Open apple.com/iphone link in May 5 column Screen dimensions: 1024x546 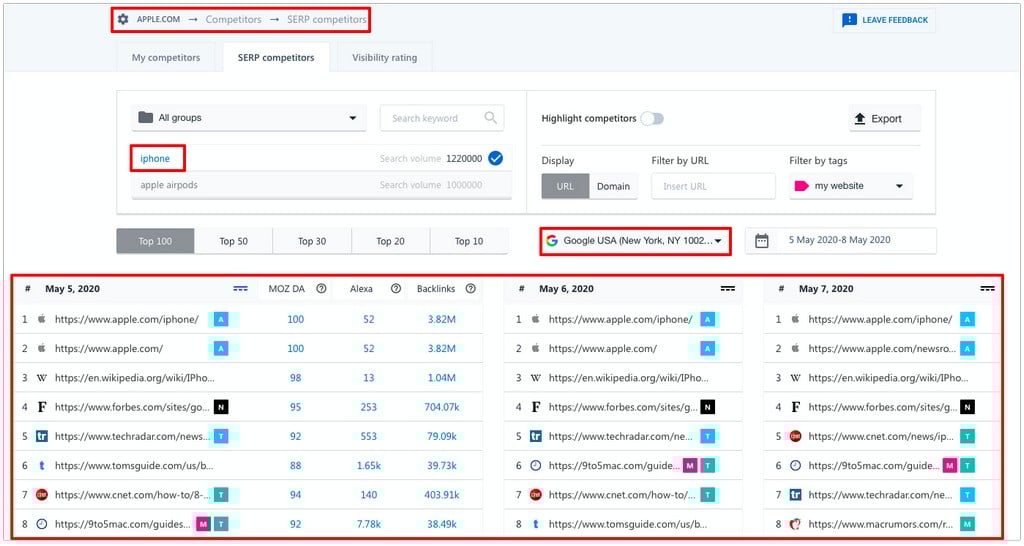(x=127, y=319)
